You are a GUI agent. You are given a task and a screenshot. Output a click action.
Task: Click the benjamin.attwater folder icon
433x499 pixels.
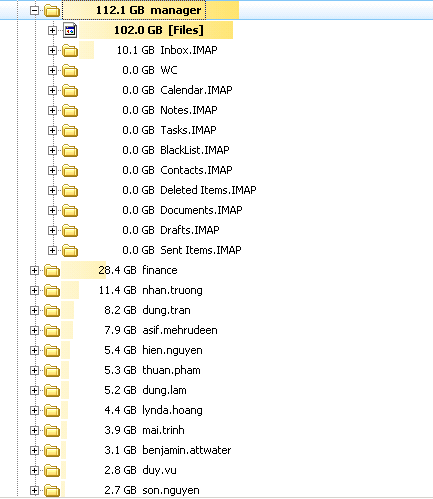pos(52,451)
